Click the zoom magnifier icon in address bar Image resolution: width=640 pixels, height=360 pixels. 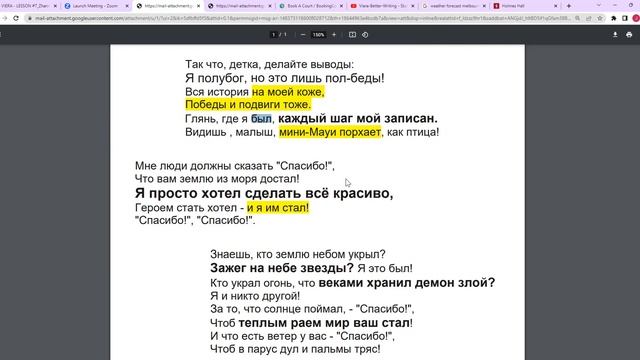tap(578, 18)
